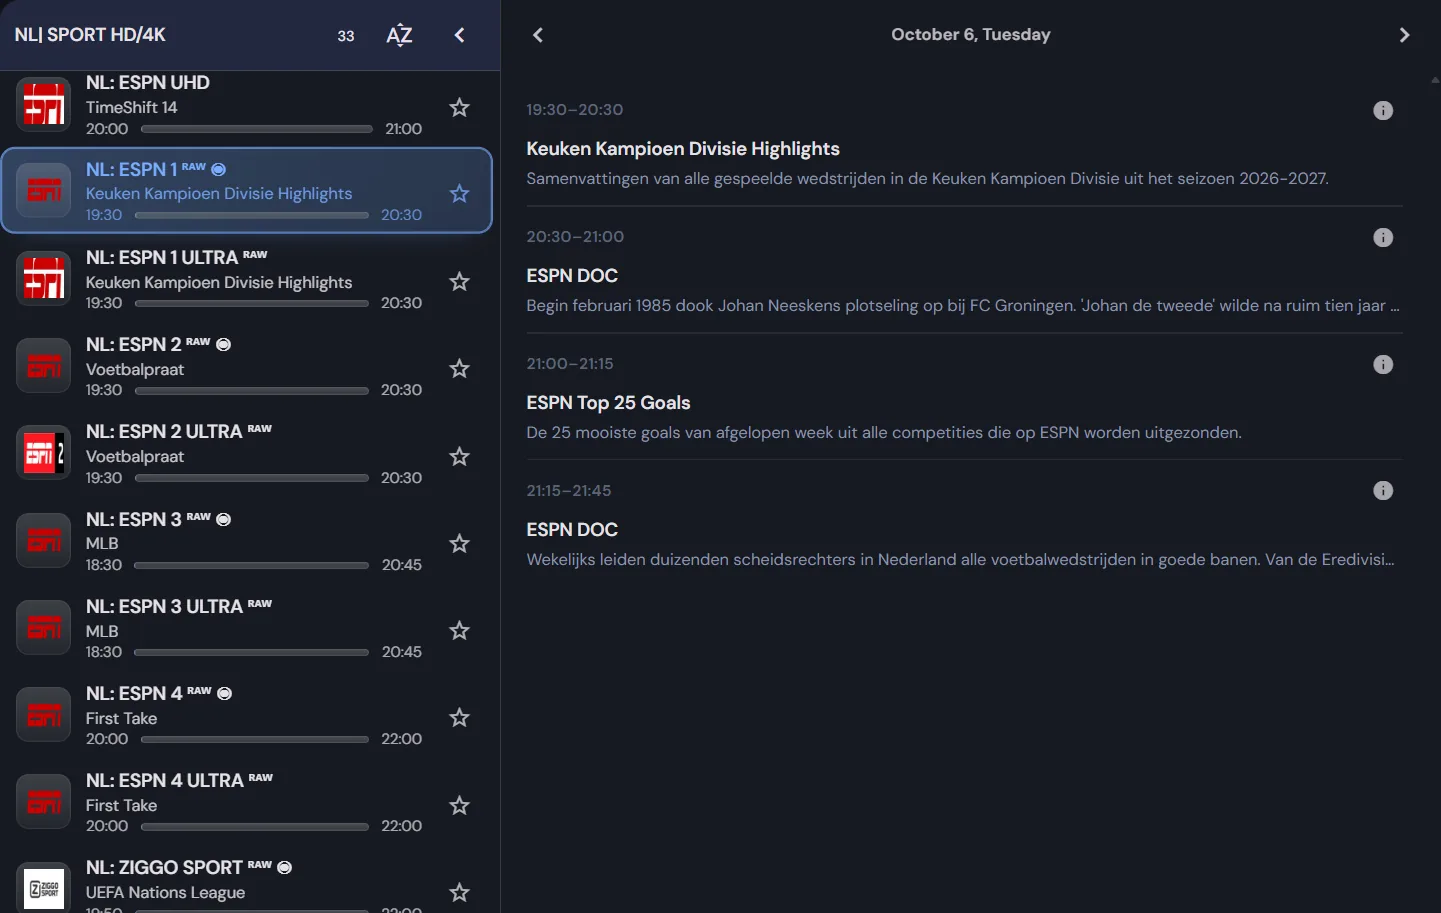The image size is (1441, 913).
Task: Star the NL: ZIGGO SPORT channel
Action: pos(459,892)
